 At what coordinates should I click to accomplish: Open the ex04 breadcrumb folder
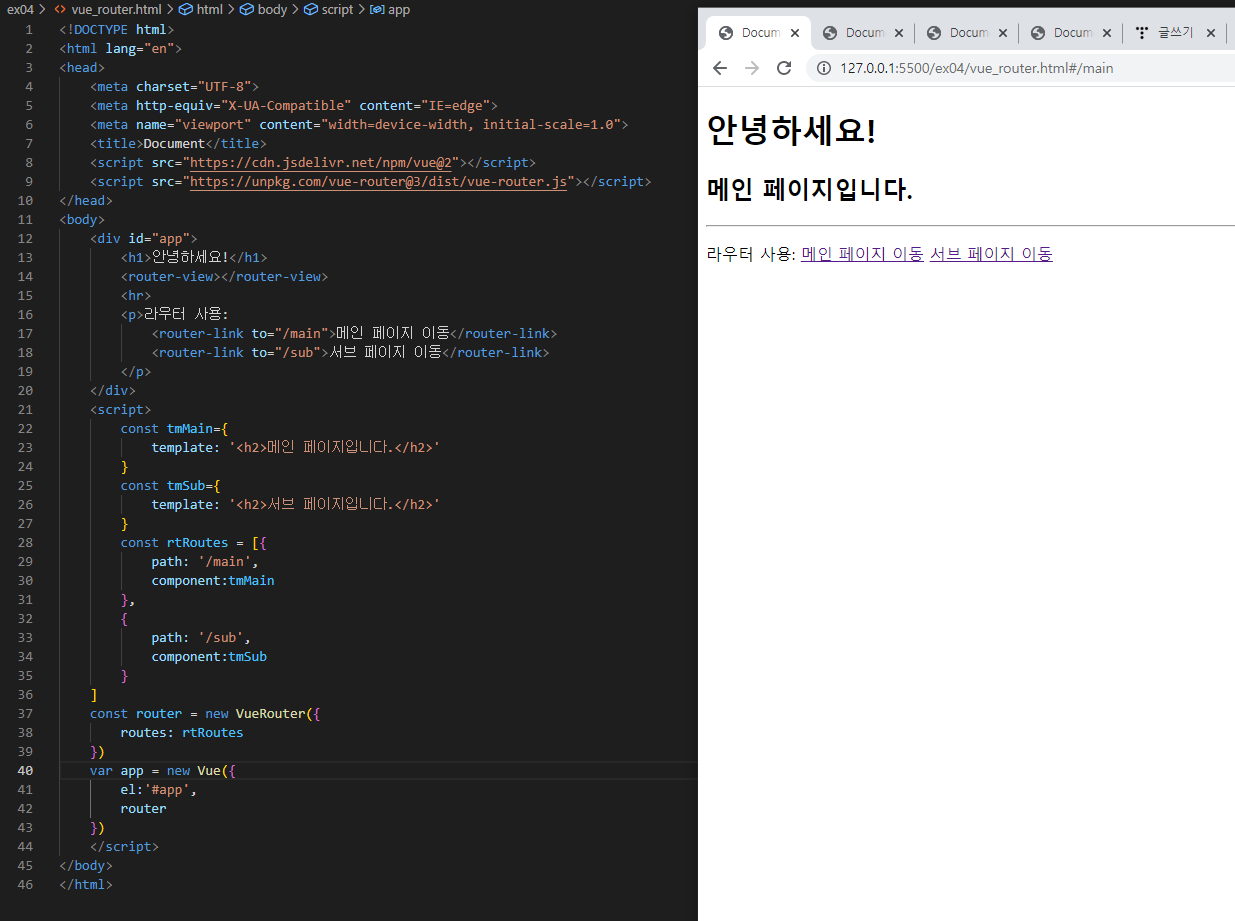pyautogui.click(x=20, y=9)
